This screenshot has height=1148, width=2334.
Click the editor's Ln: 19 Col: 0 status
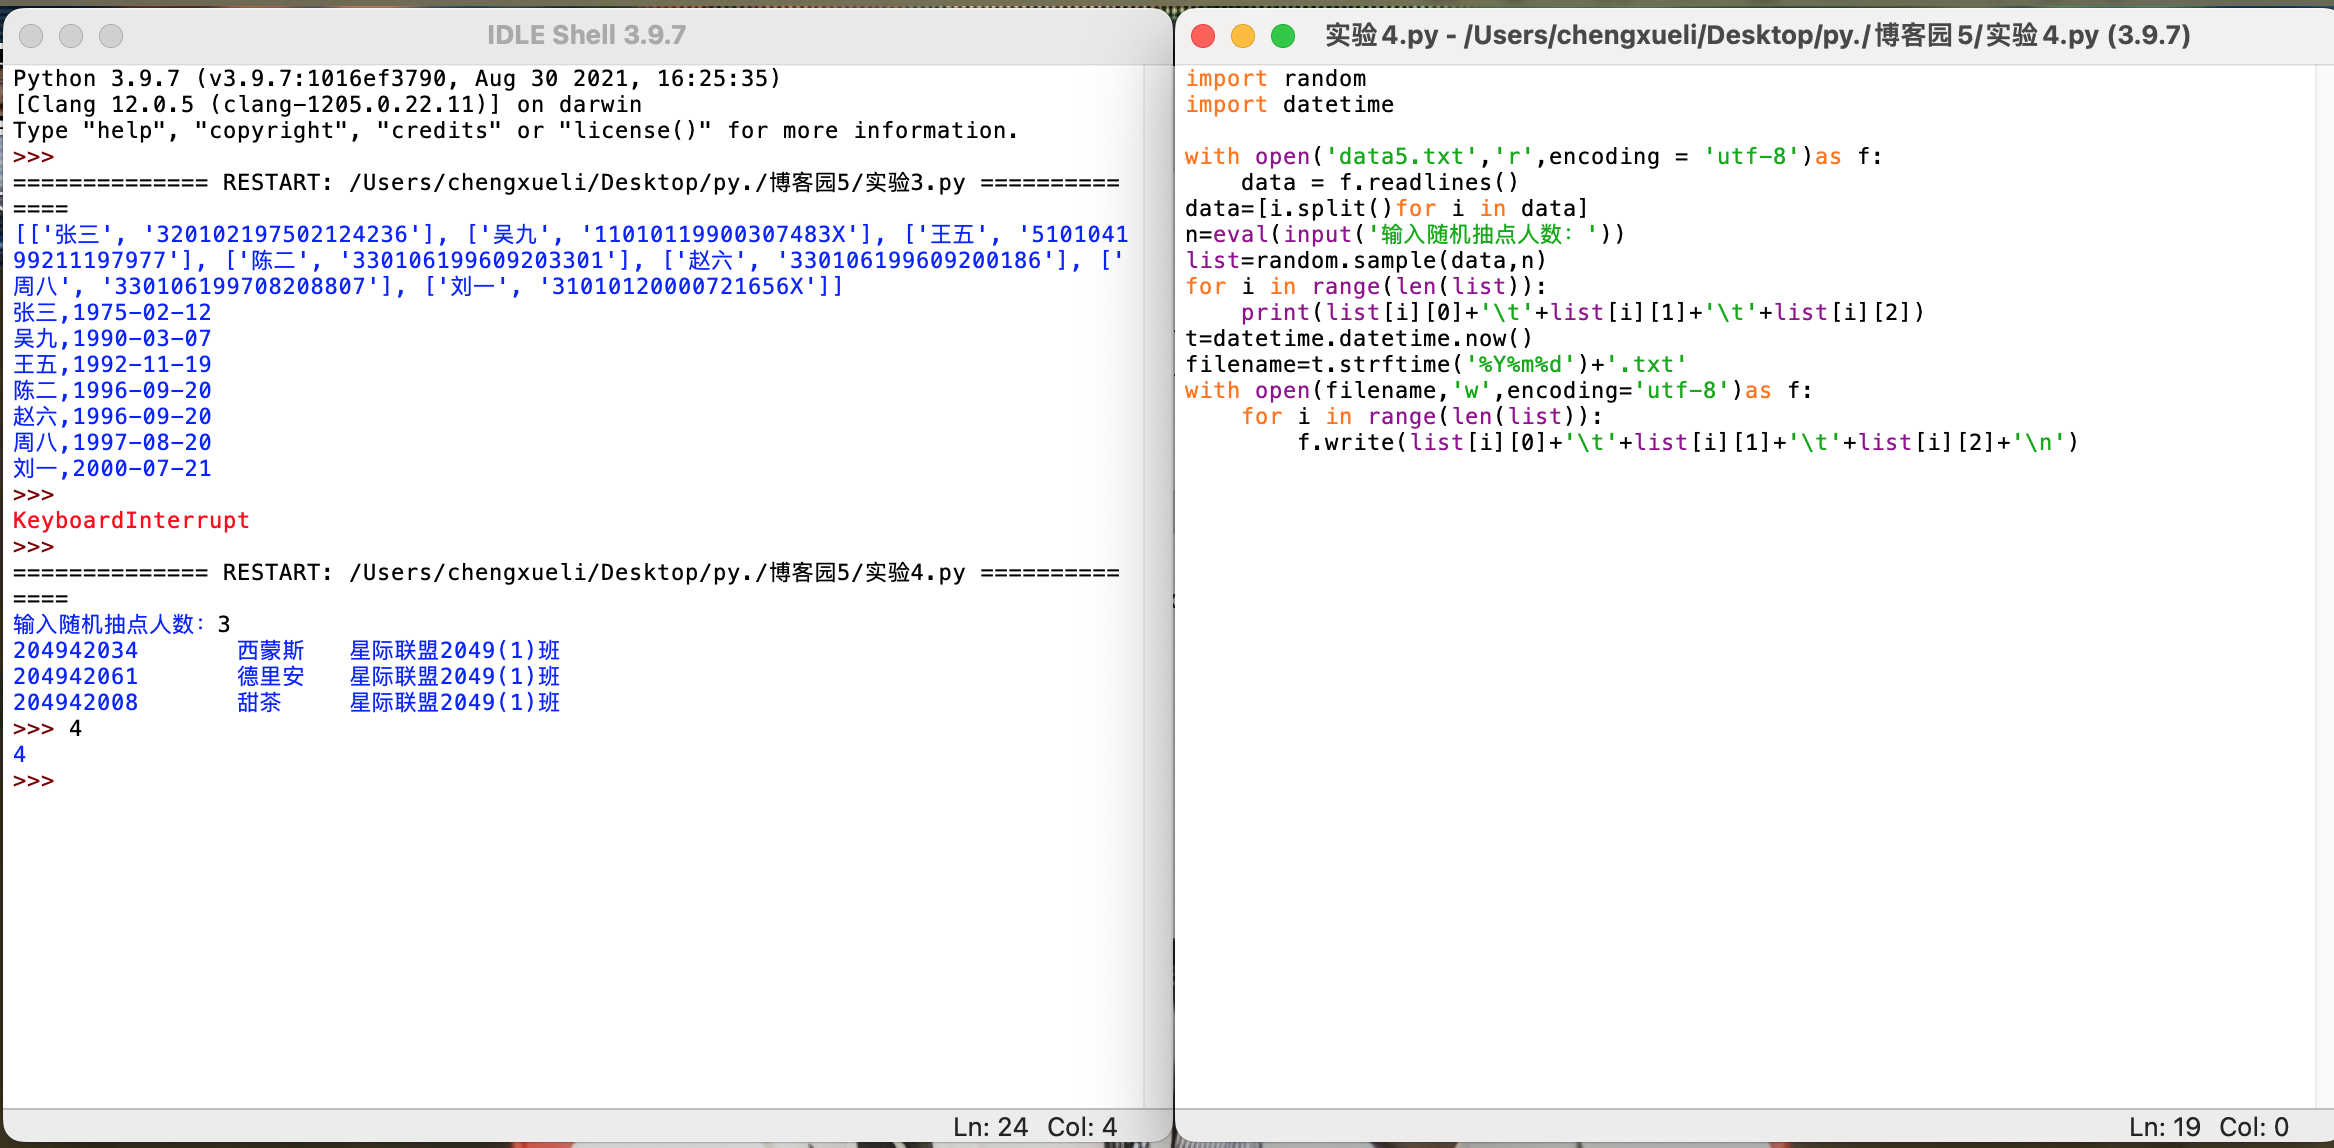2208,1127
